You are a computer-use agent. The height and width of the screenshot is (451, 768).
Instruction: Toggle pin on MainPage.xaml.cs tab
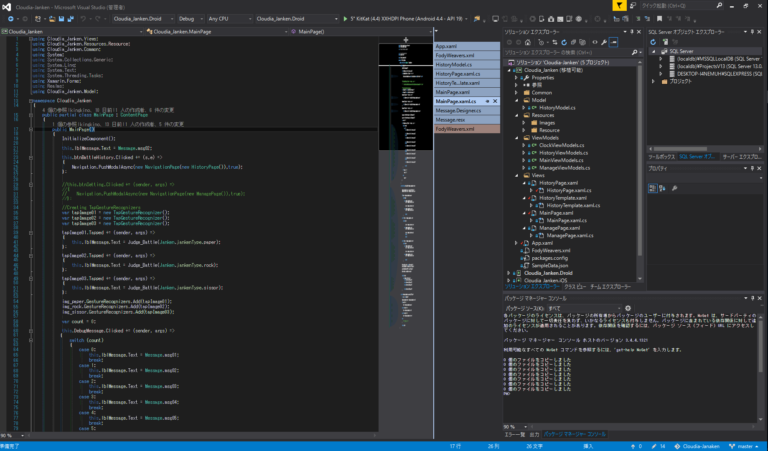486,101
